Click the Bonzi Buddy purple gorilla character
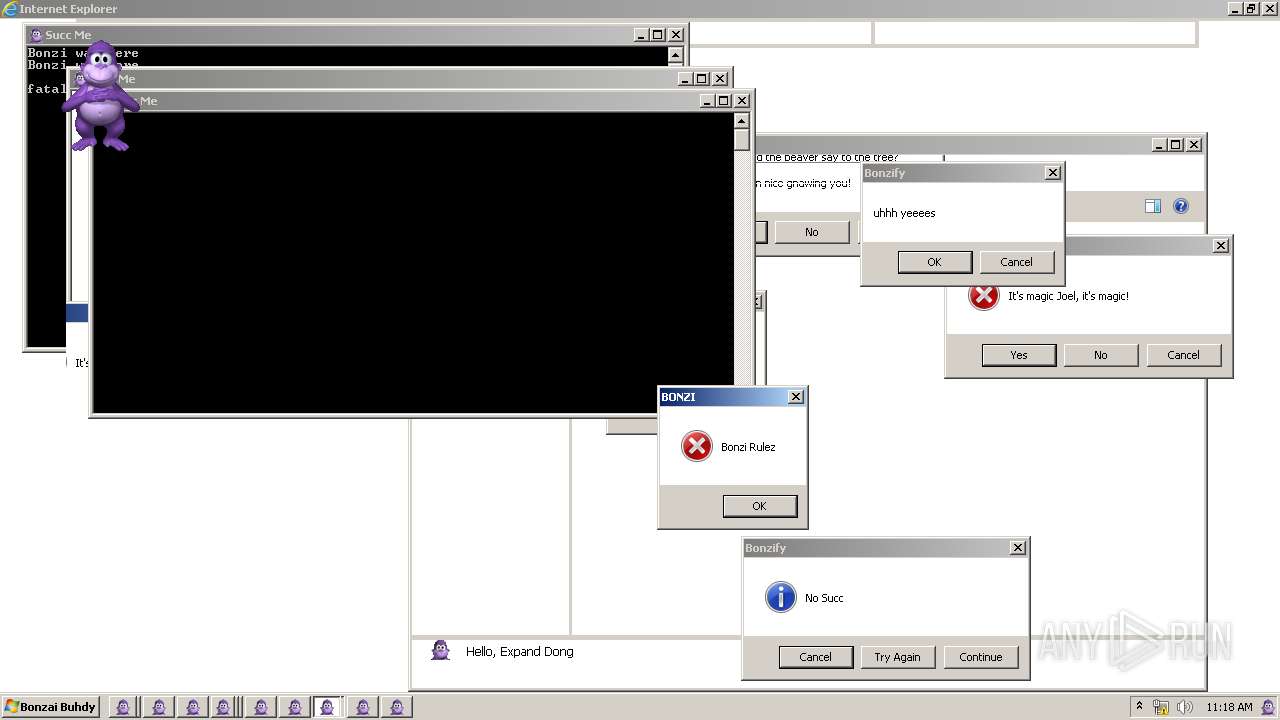 (x=100, y=97)
